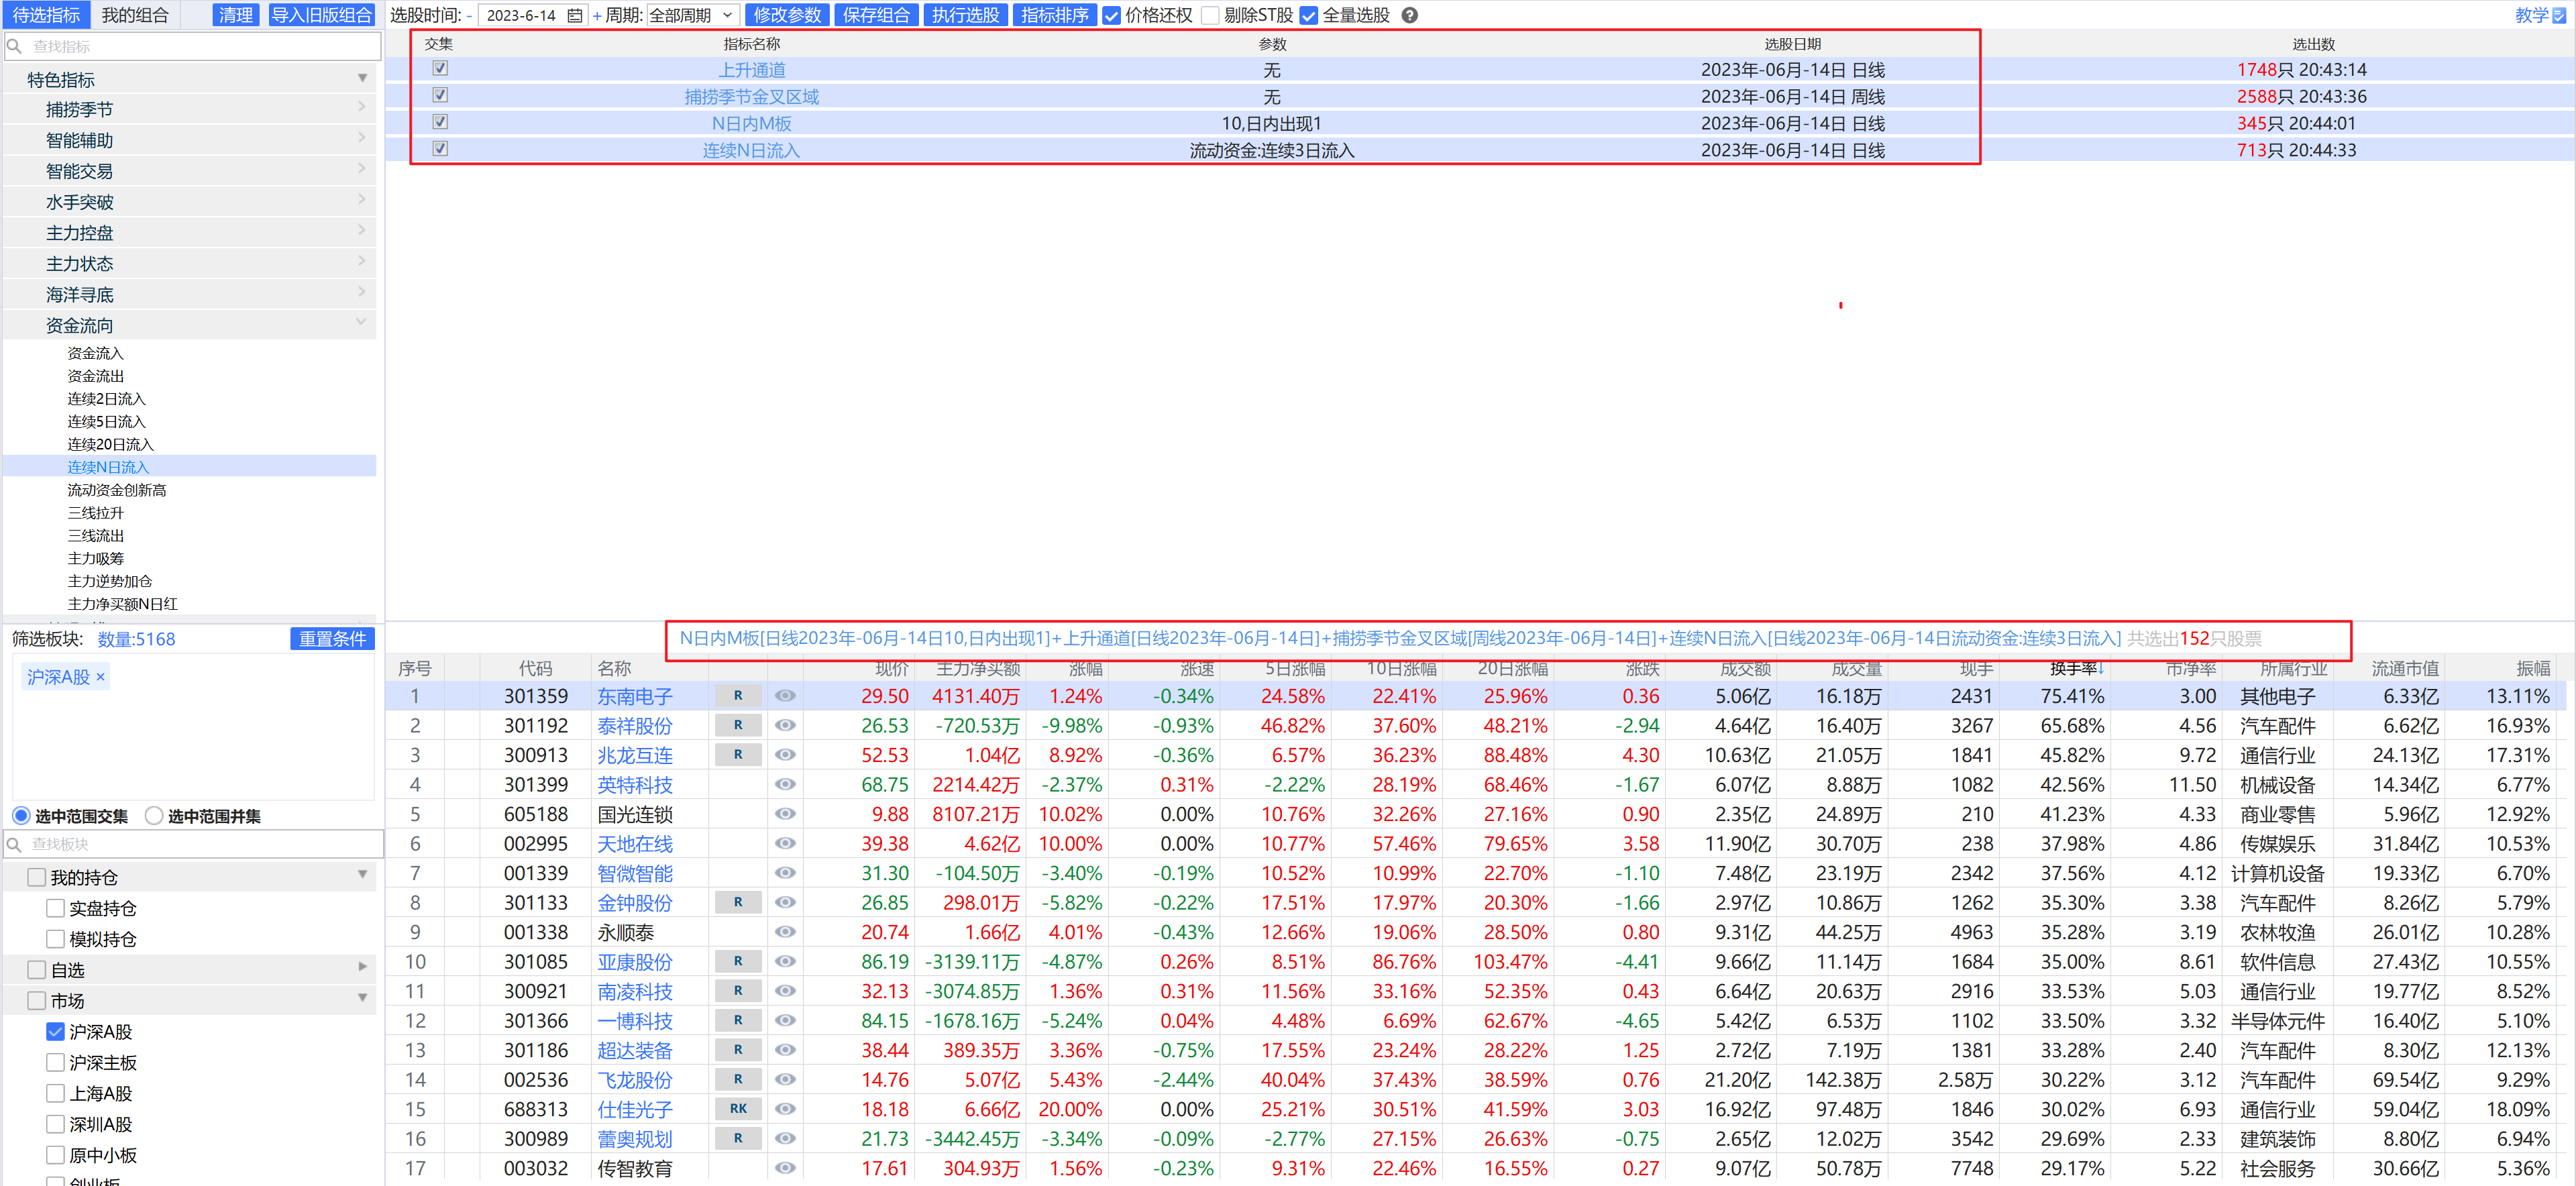Viewport: 2576px width, 1186px height.
Task: Step the selection date forward with plus
Action: pyautogui.click(x=597, y=16)
